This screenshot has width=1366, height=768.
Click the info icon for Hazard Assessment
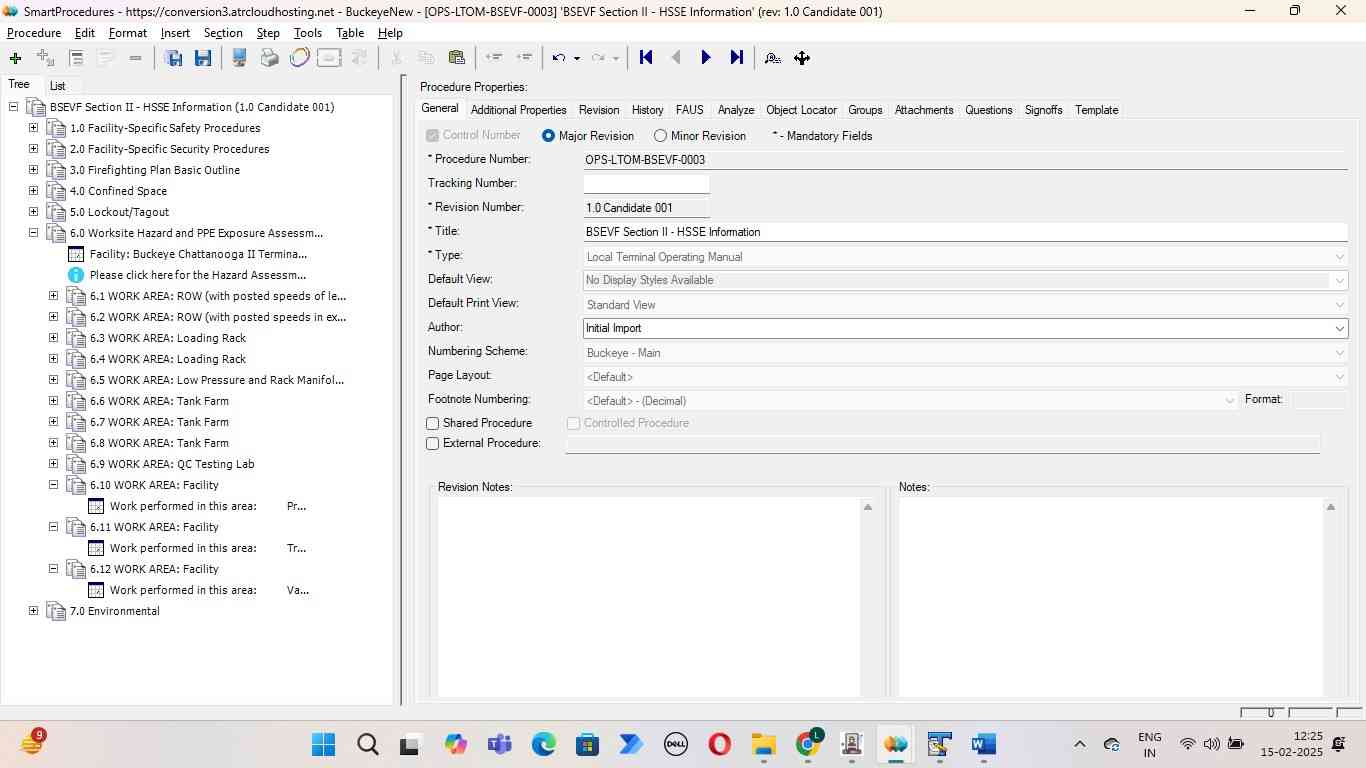76,275
